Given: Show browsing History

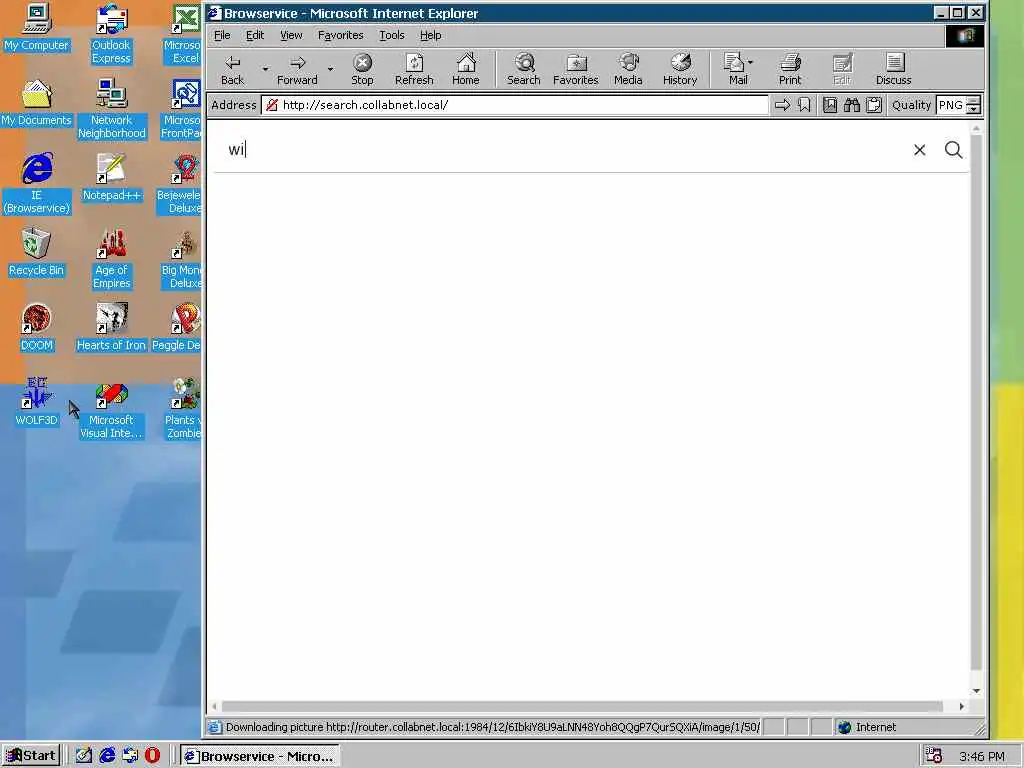Looking at the screenshot, I should [680, 69].
